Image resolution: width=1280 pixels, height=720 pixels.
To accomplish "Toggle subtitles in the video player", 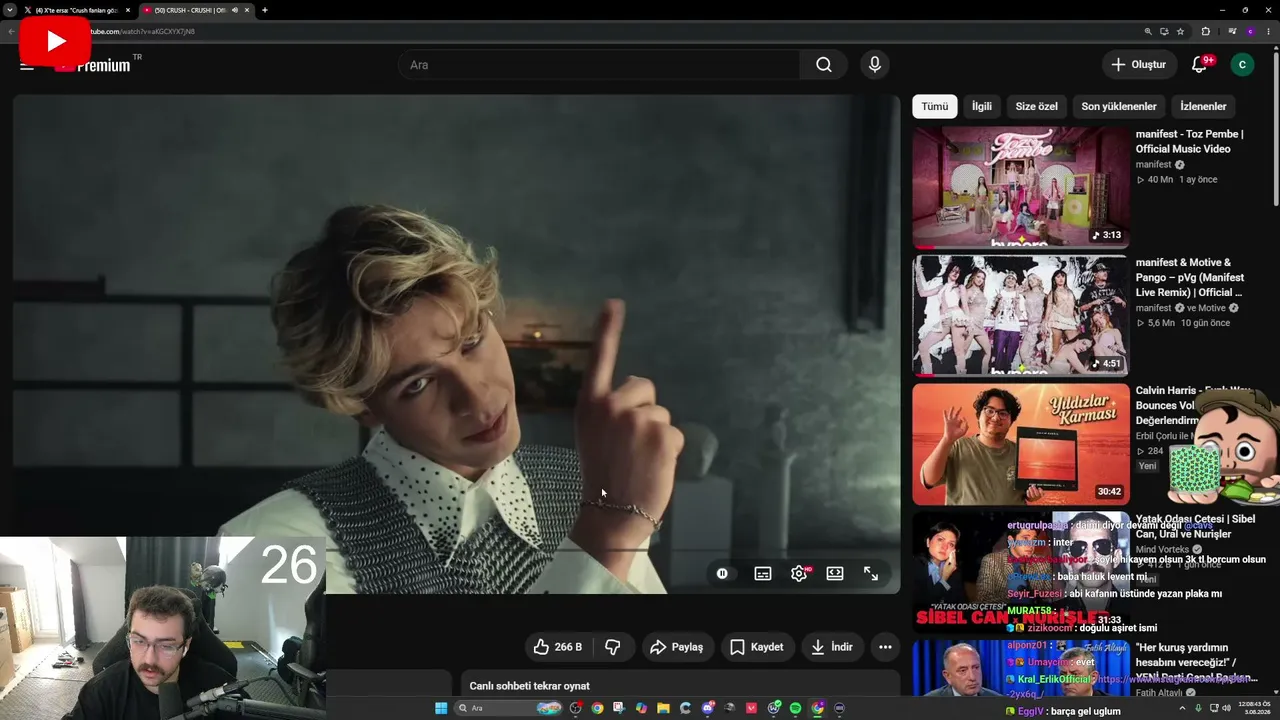I will click(x=763, y=573).
